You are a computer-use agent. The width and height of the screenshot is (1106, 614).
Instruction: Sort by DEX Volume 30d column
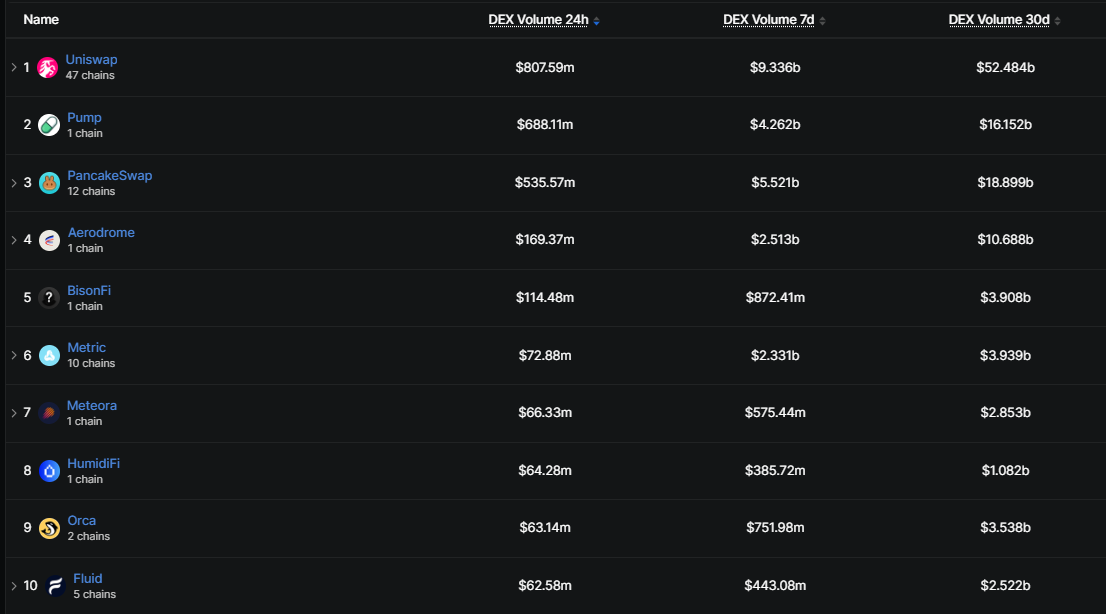click(1004, 20)
